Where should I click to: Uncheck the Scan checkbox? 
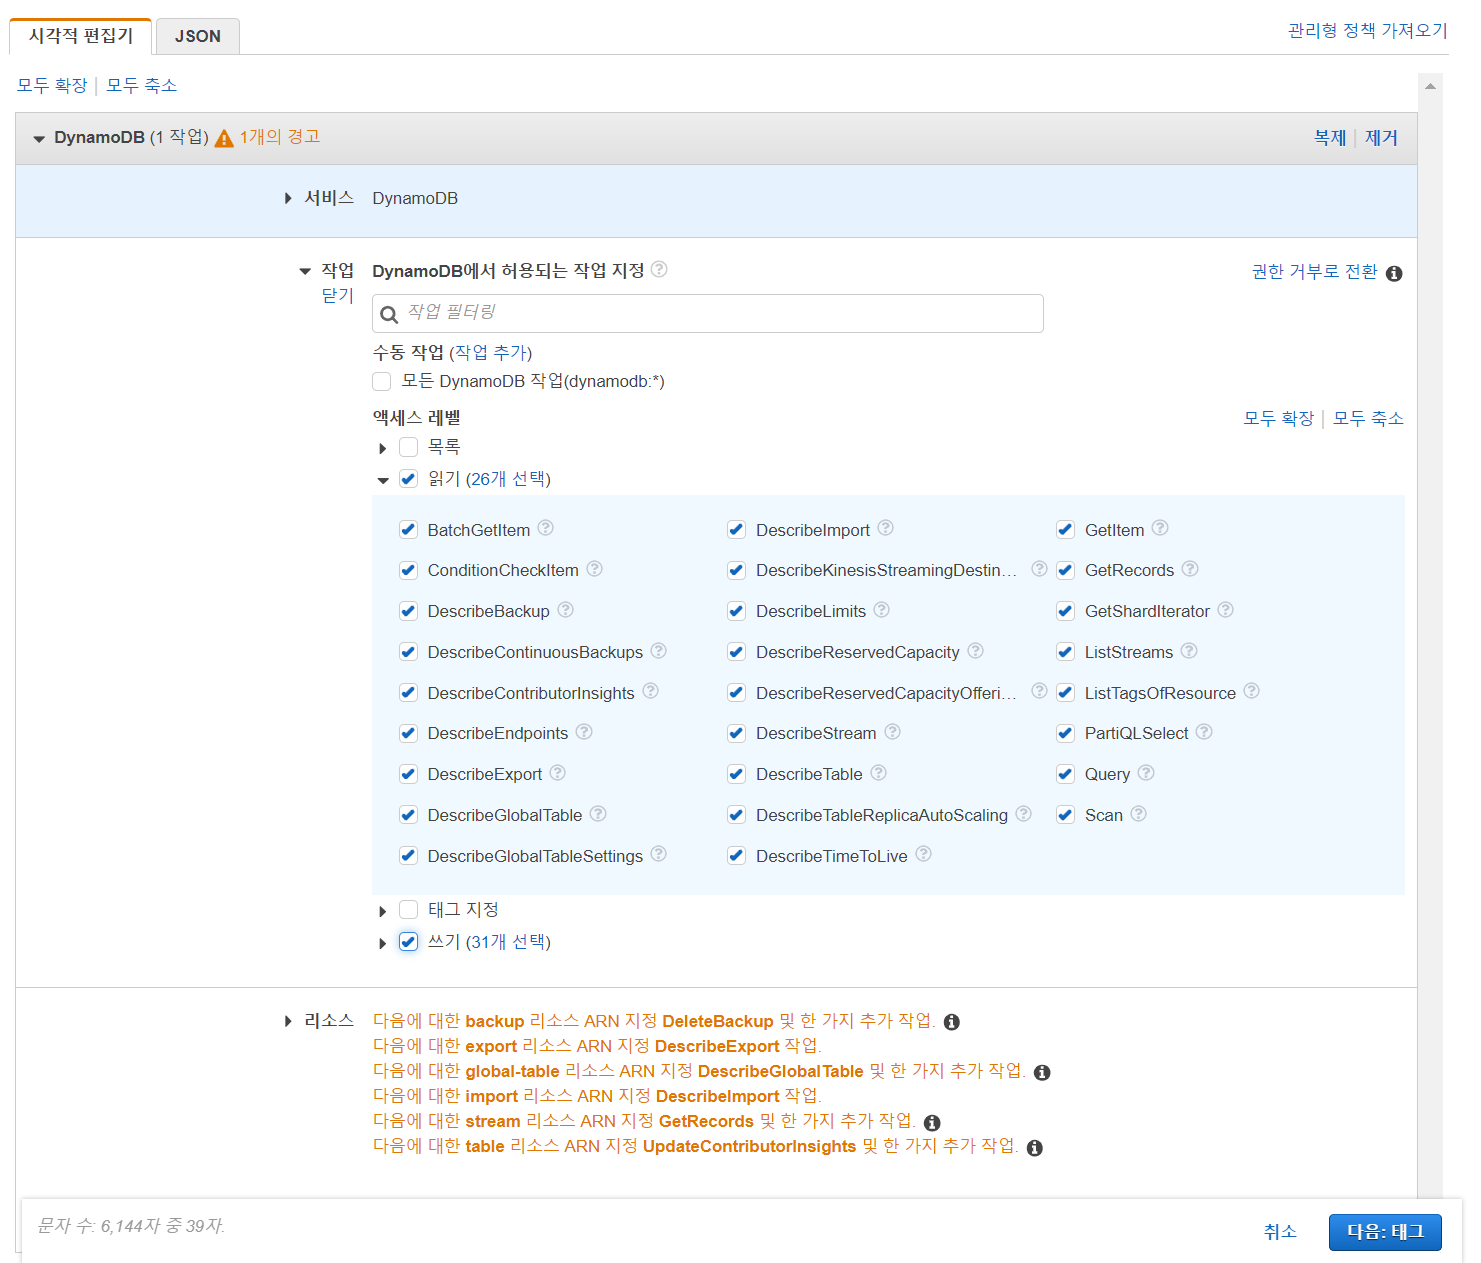[1065, 815]
